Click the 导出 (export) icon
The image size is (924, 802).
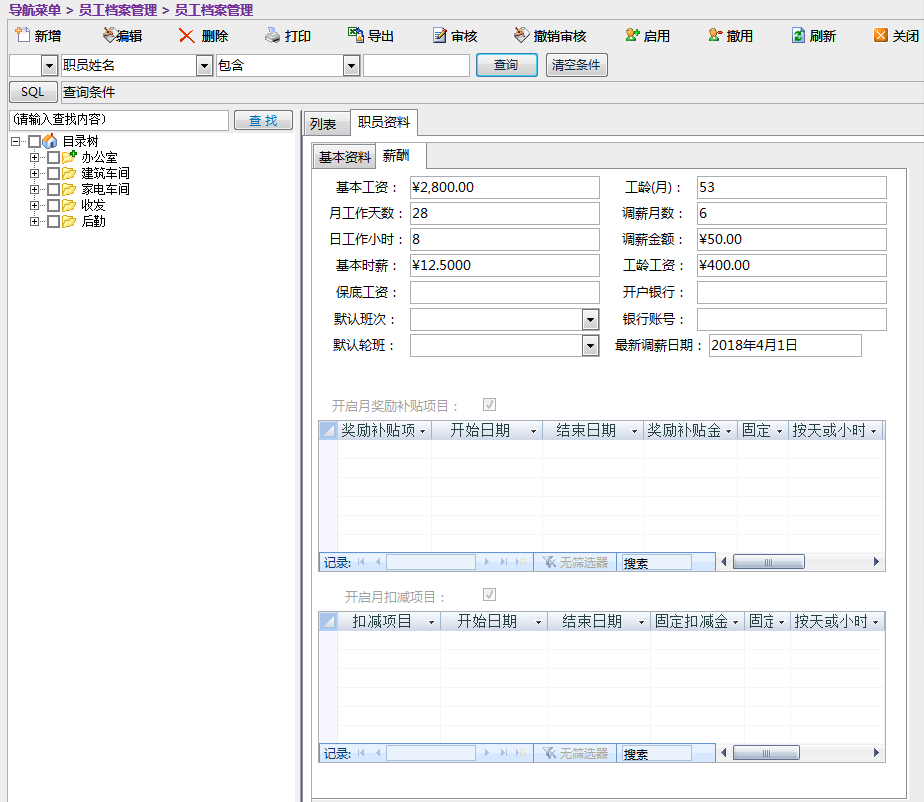coord(355,35)
